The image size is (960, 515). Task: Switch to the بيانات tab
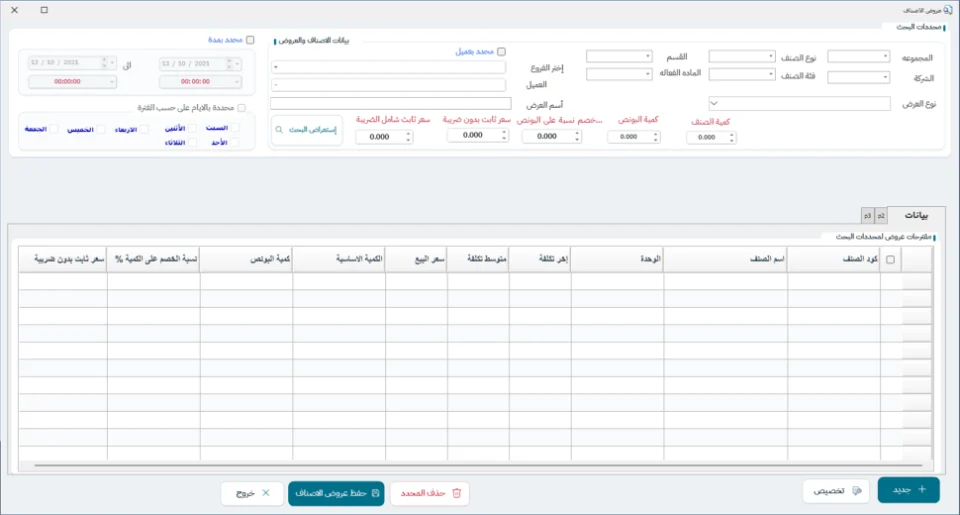click(916, 215)
